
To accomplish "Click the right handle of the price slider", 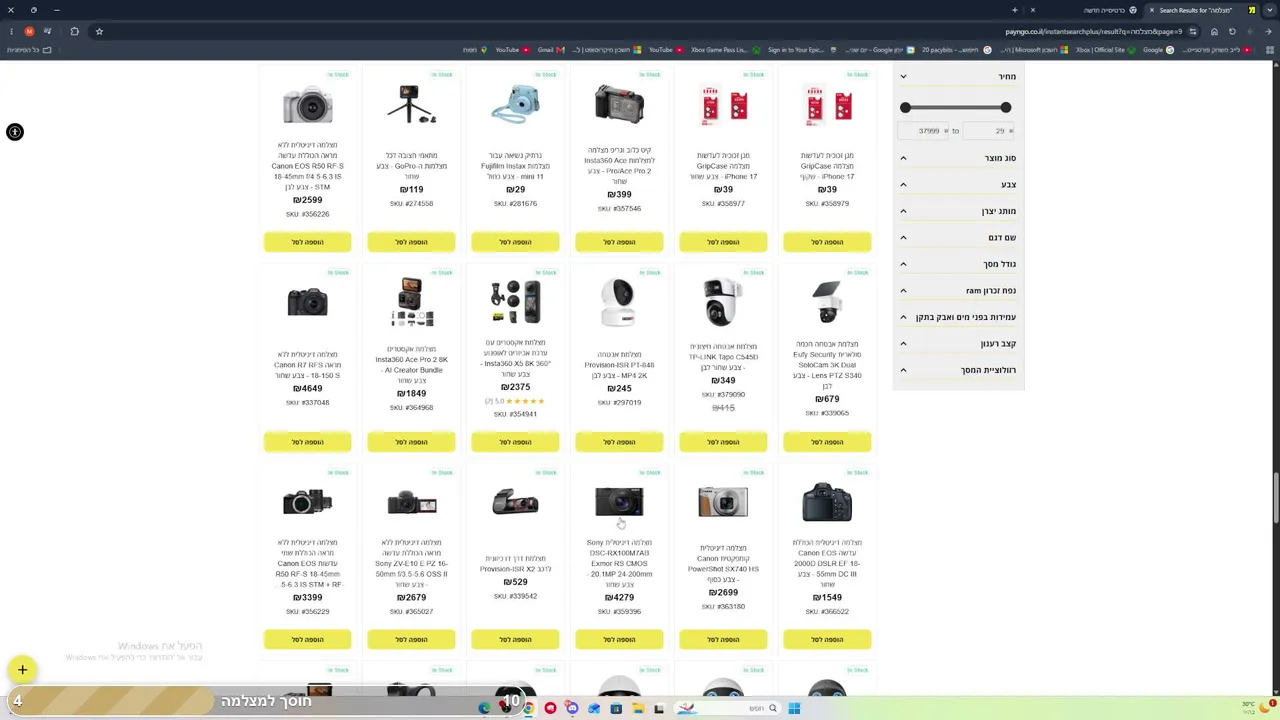I will tap(1005, 107).
